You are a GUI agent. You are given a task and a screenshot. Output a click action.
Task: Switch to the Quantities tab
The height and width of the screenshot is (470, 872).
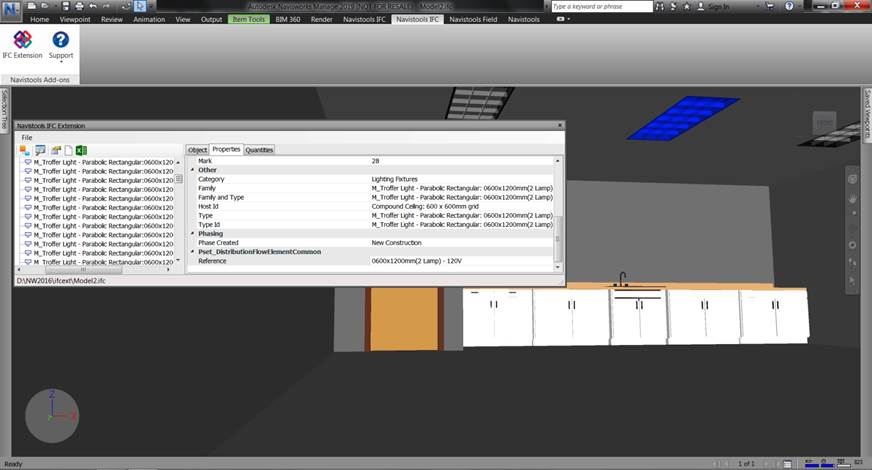point(259,150)
